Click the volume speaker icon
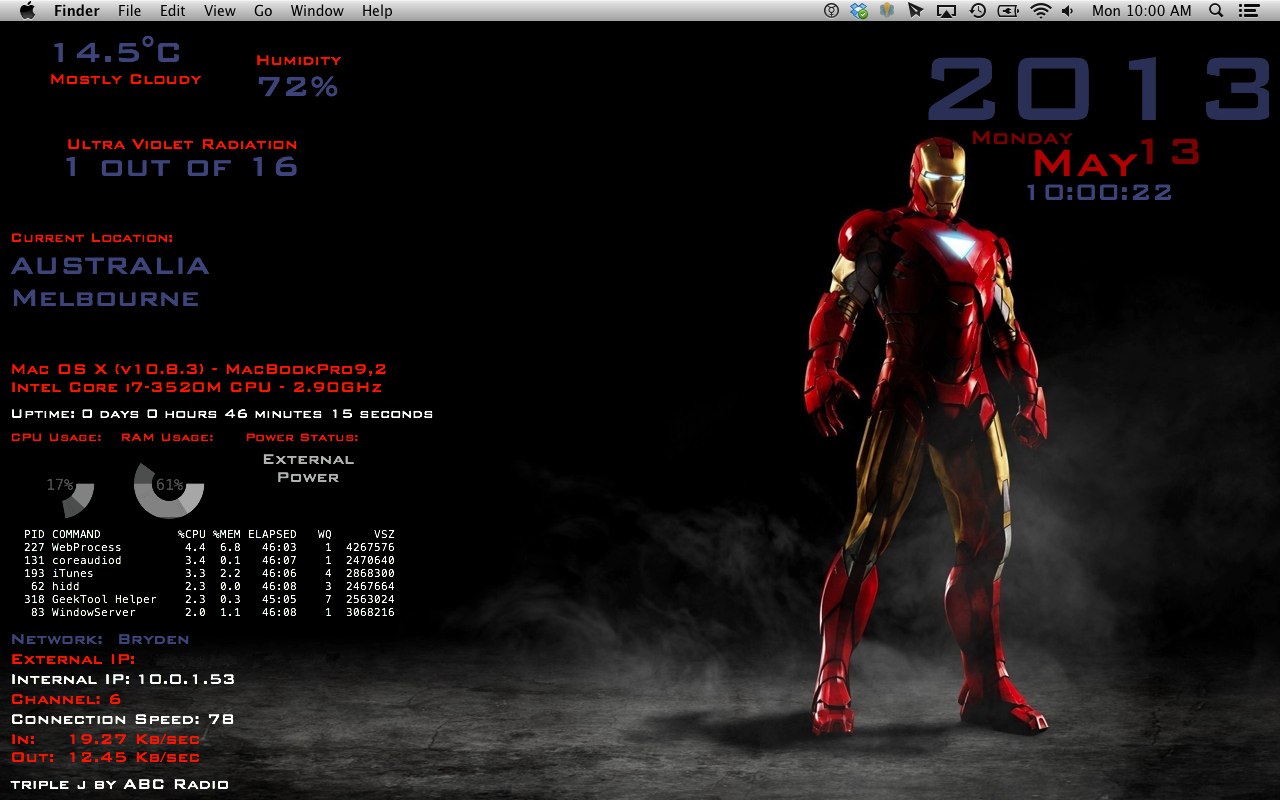The width and height of the screenshot is (1280, 800). 1068,11
